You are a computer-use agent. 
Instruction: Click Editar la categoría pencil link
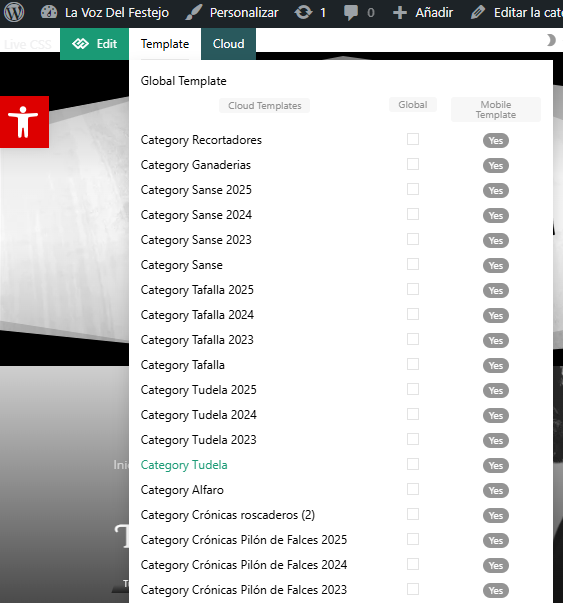(x=516, y=13)
